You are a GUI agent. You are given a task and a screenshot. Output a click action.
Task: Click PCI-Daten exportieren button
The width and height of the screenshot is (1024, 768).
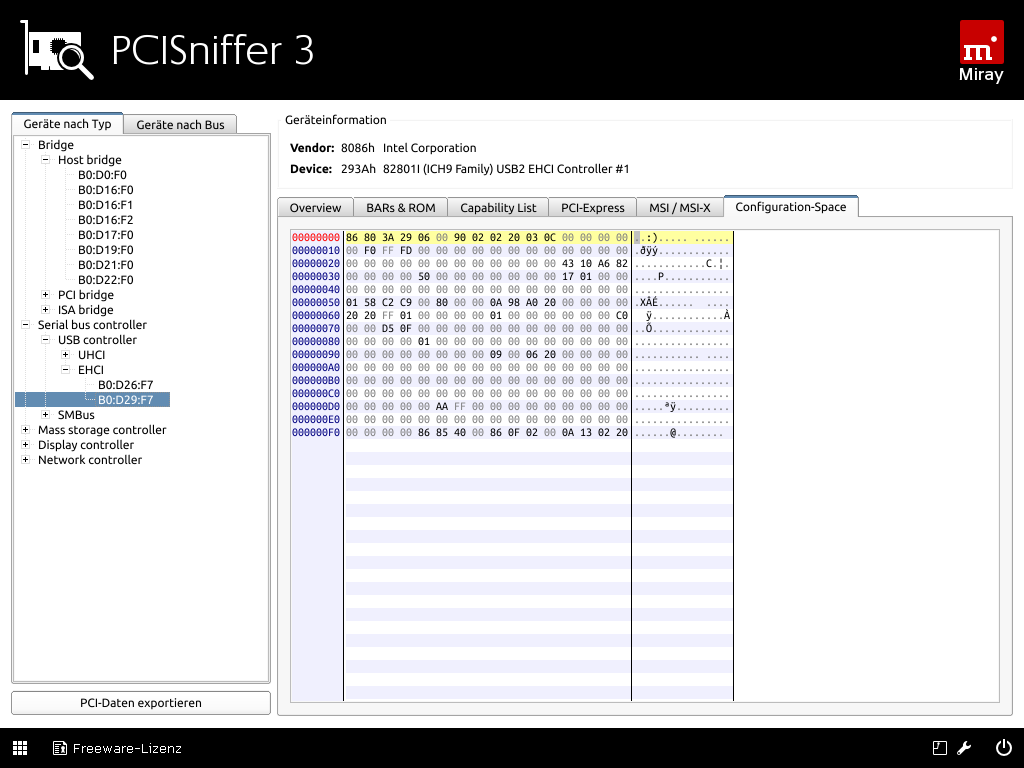[x=141, y=703]
